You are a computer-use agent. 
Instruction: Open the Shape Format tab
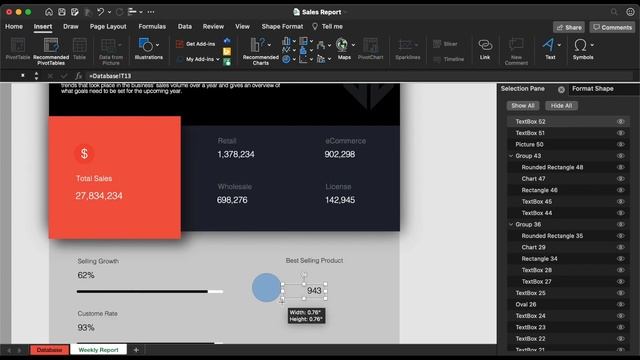click(x=282, y=27)
